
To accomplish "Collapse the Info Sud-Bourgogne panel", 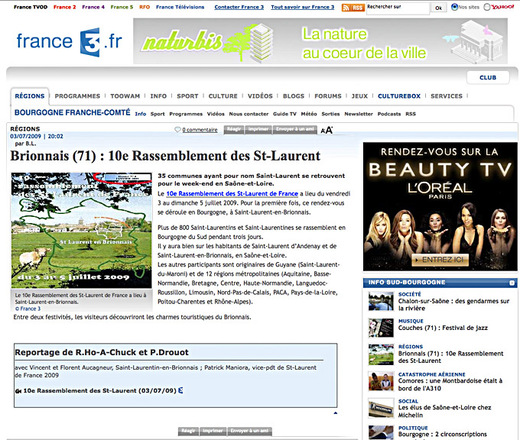I will click(x=512, y=283).
